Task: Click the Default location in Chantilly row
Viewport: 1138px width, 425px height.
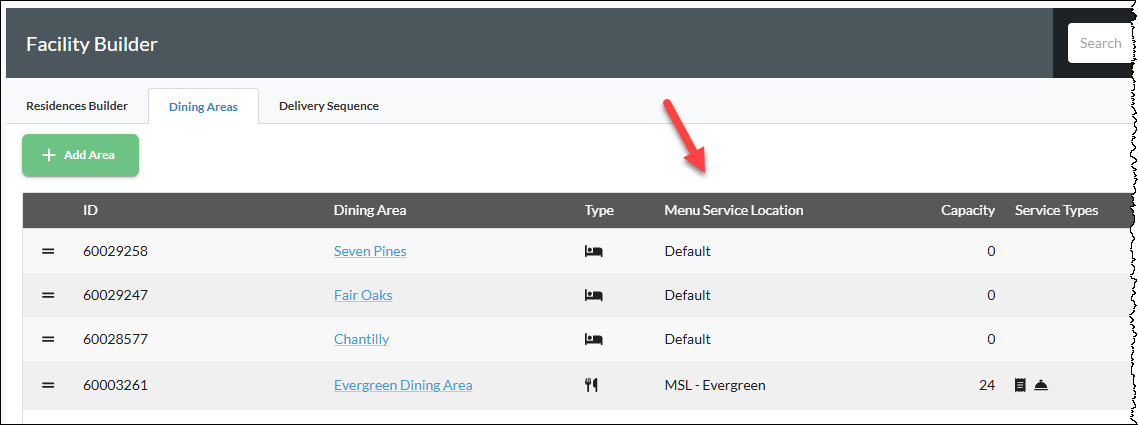Action: [687, 339]
